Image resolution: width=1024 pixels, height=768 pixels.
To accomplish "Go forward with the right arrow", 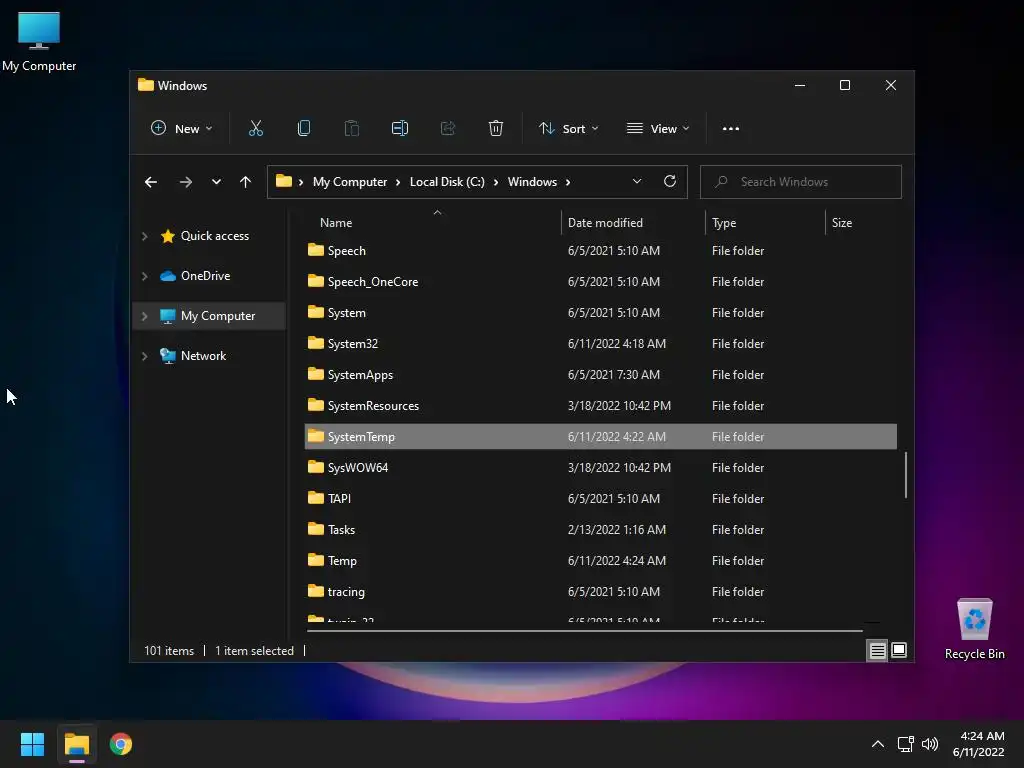I will [185, 182].
